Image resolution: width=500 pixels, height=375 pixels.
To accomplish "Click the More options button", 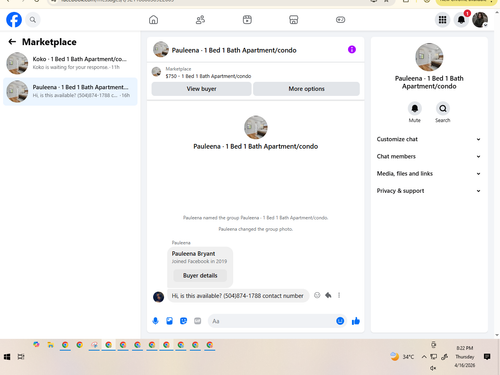I will pos(306,89).
